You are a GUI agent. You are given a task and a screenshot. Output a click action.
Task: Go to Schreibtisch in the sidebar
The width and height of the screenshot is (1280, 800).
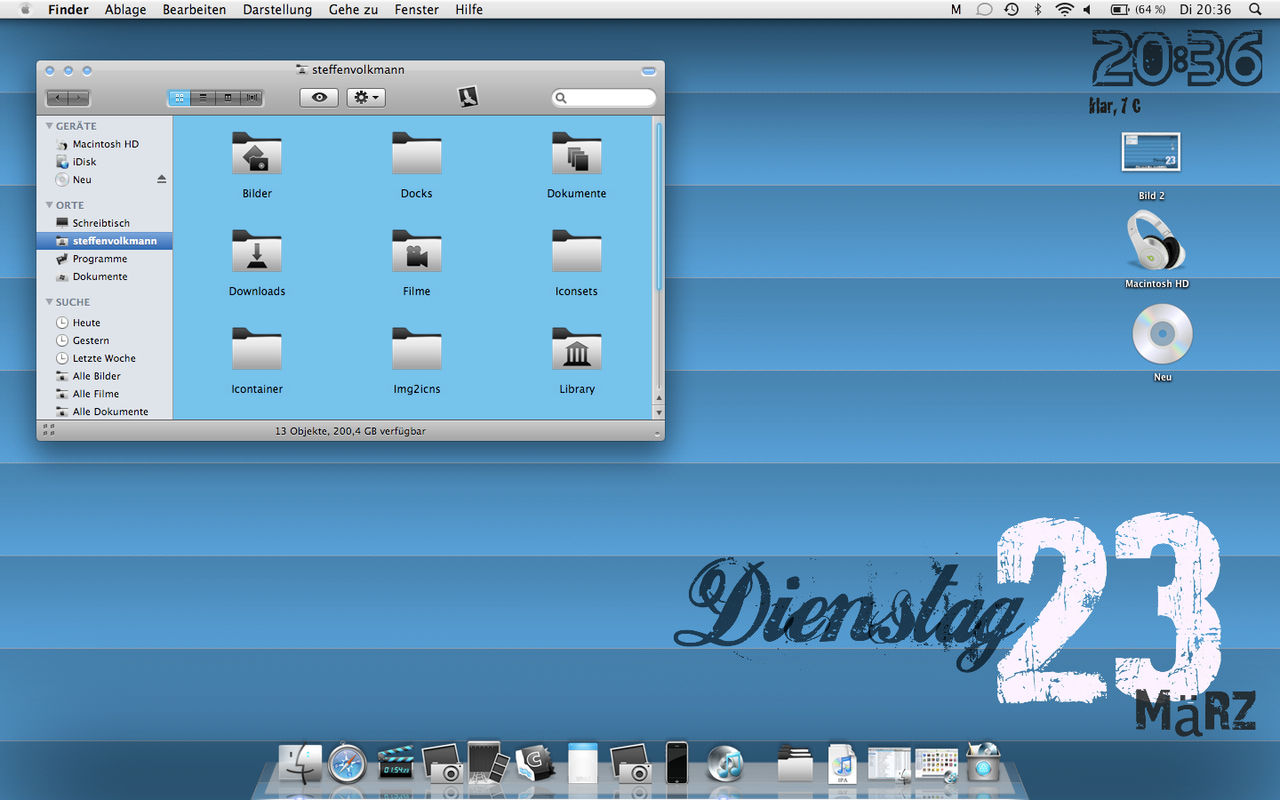point(104,223)
